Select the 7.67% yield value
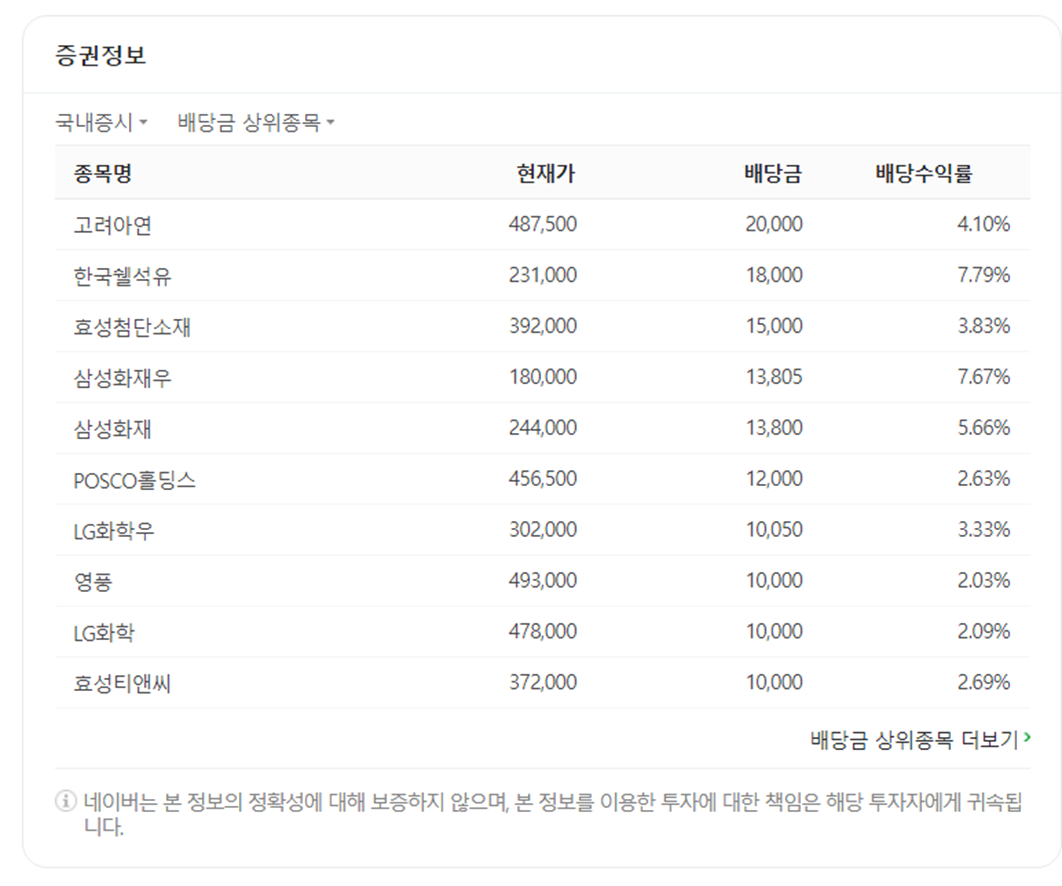This screenshot has height=886, width=1062. [x=983, y=377]
